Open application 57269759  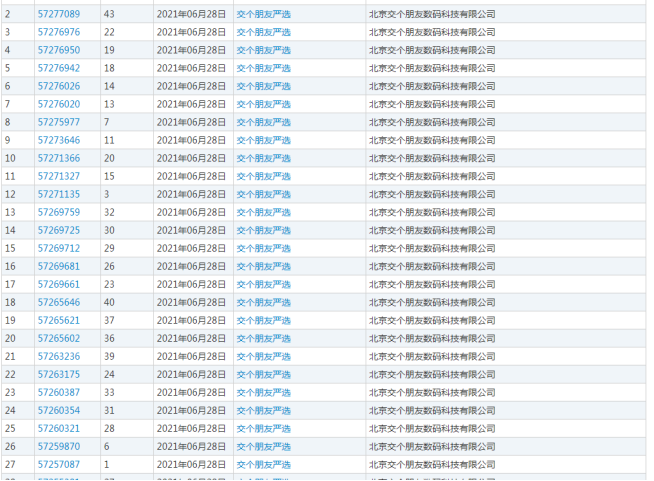58,212
